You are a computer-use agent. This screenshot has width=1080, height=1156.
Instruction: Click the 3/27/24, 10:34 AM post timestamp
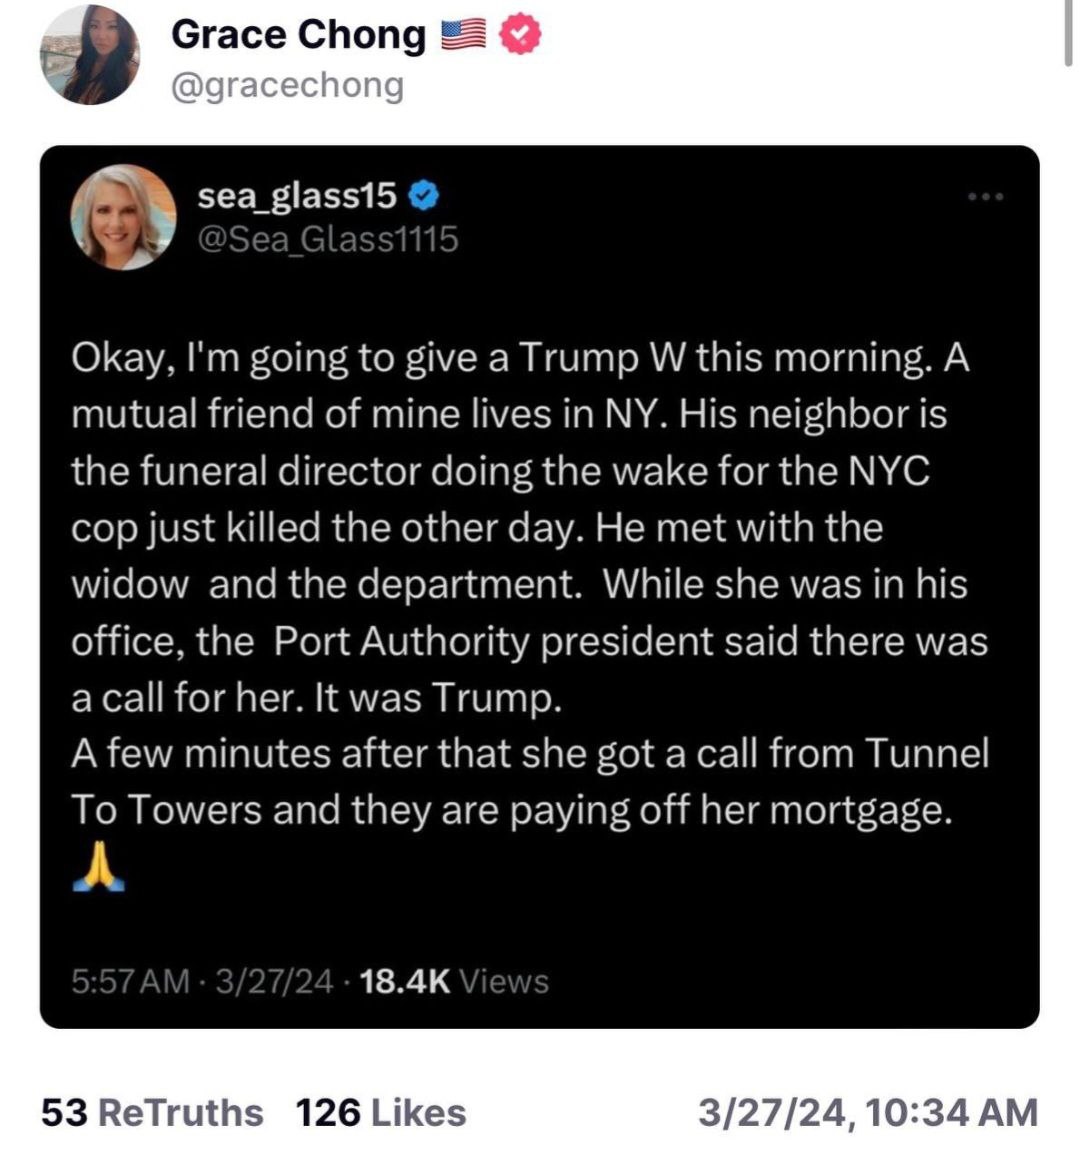(868, 1113)
